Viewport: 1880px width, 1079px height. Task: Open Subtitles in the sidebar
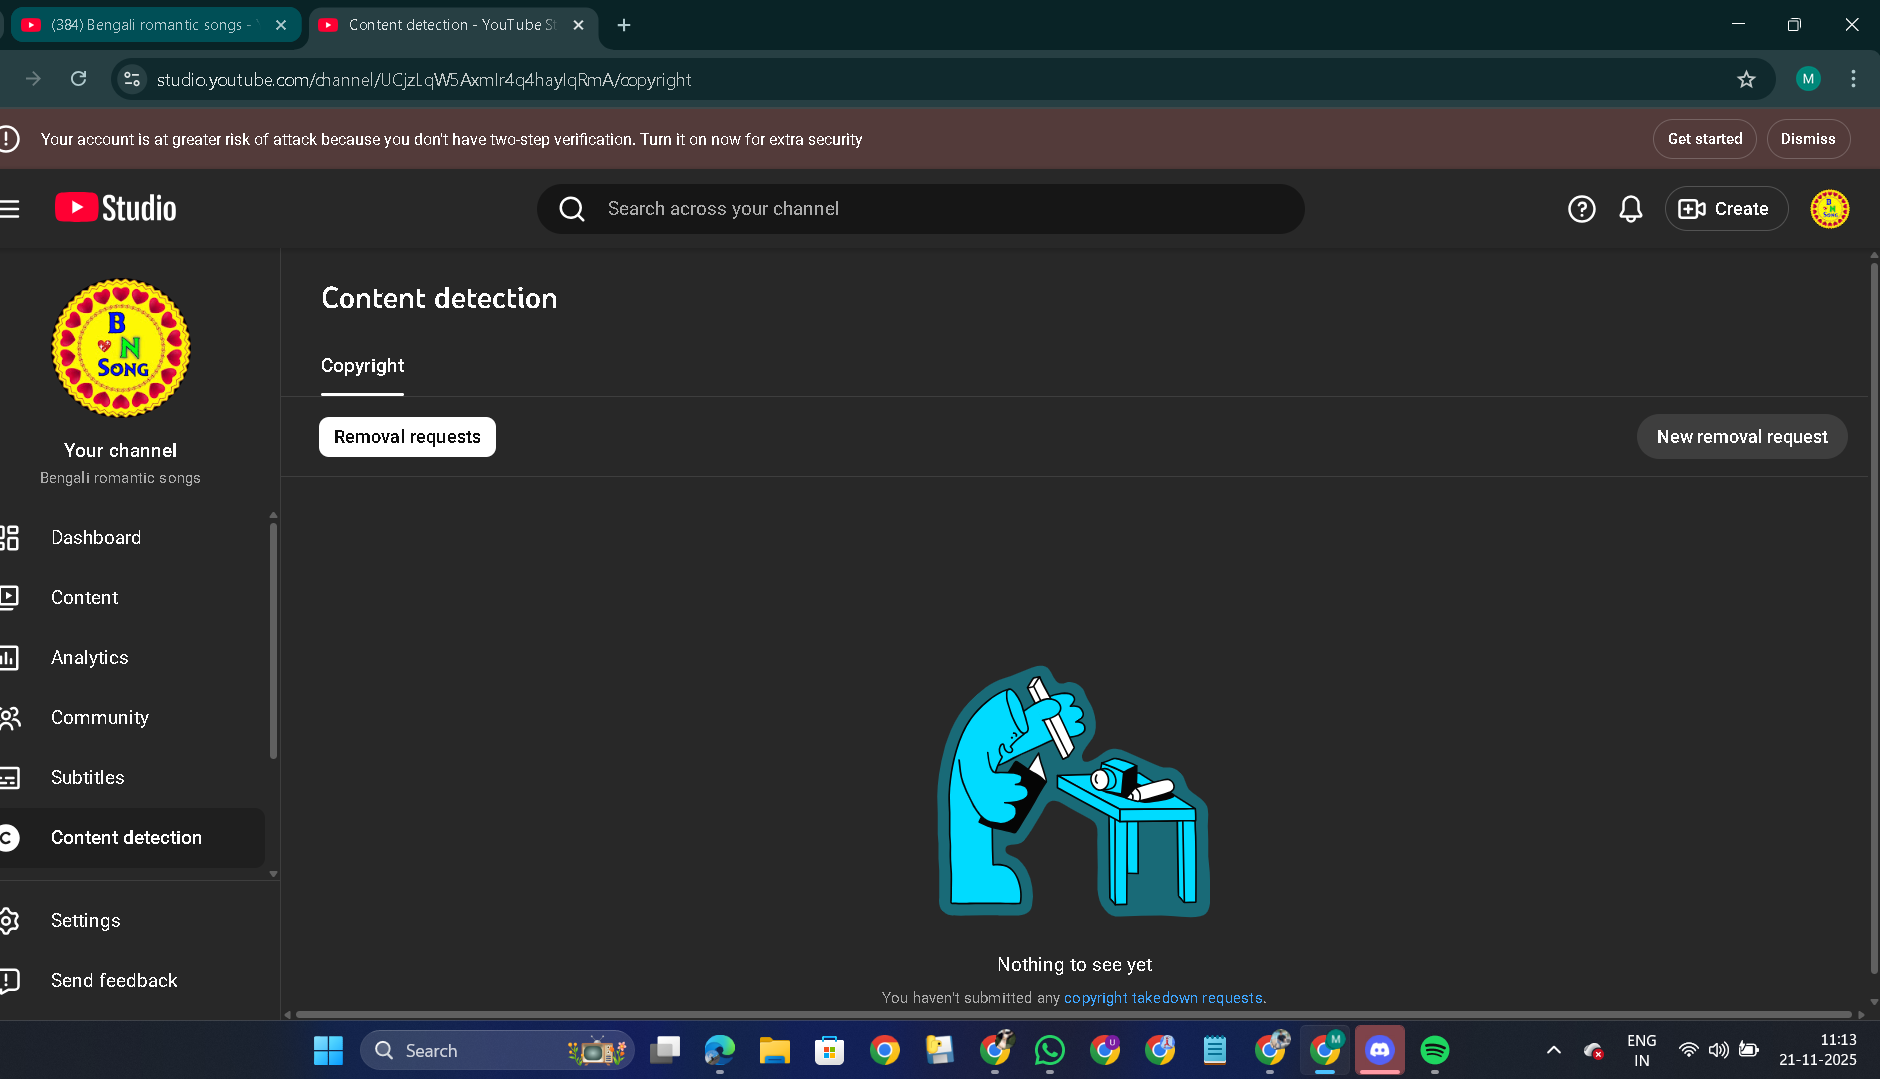(x=88, y=778)
